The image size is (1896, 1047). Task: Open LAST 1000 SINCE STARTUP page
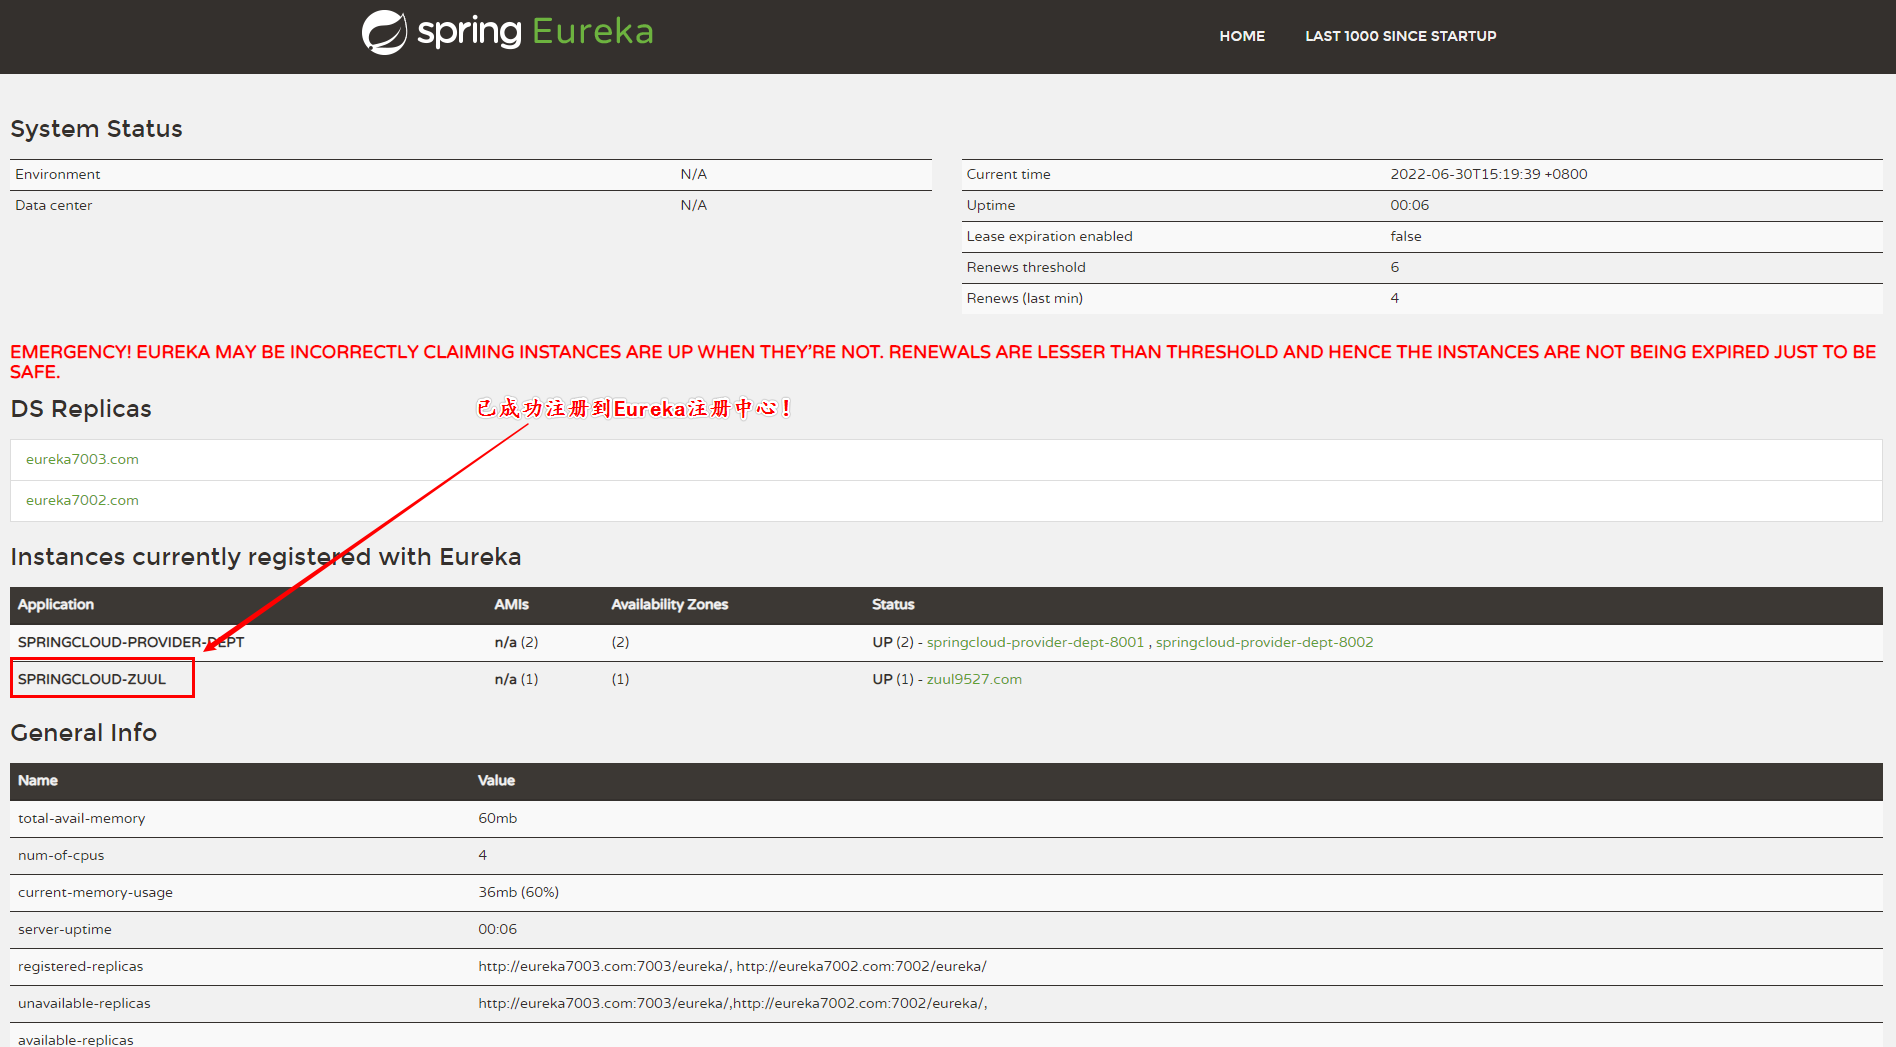point(1400,36)
